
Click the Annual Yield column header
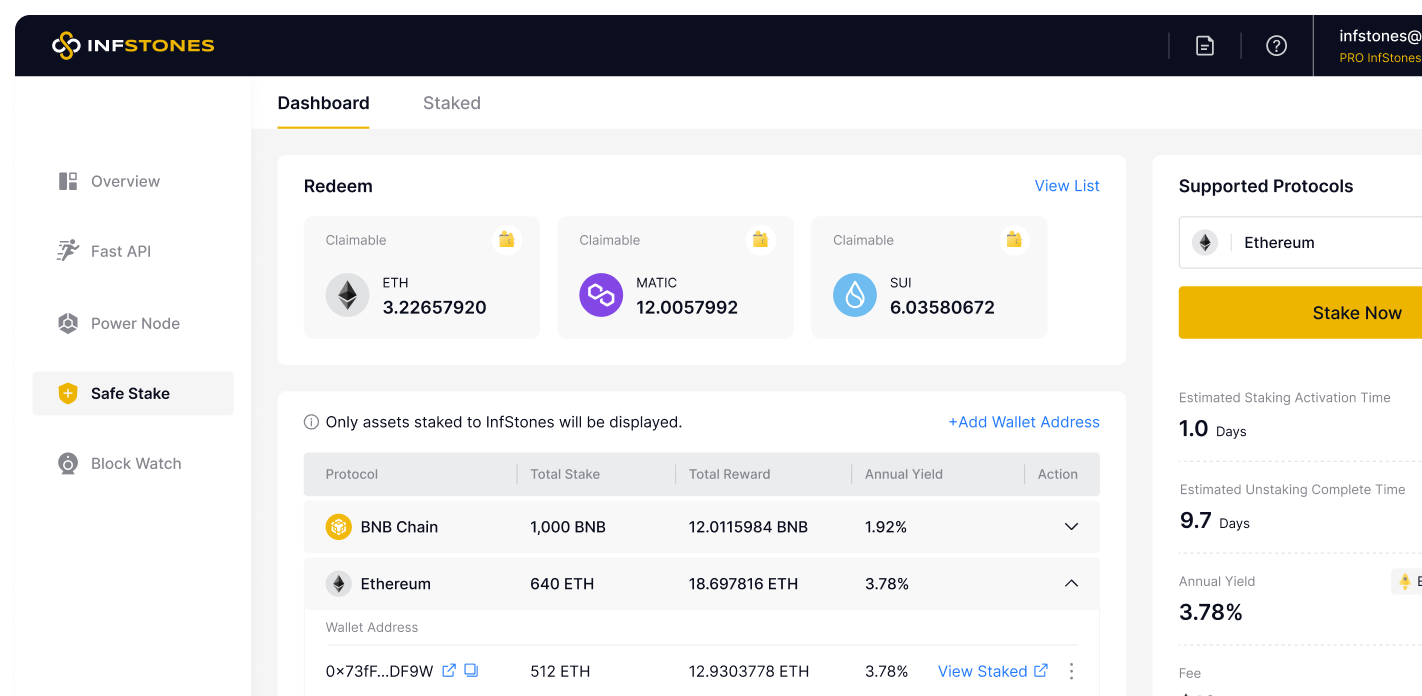(904, 474)
